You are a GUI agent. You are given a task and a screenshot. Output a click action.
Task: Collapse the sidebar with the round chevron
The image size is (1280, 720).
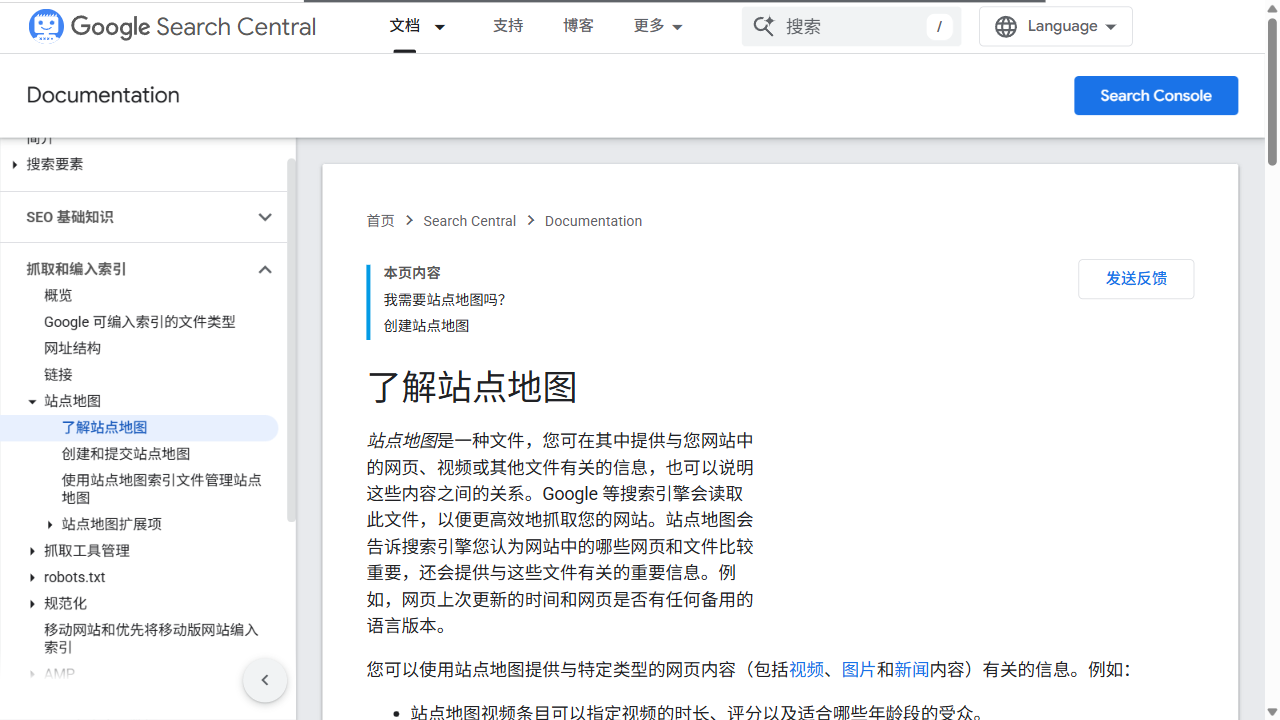pyautogui.click(x=264, y=679)
